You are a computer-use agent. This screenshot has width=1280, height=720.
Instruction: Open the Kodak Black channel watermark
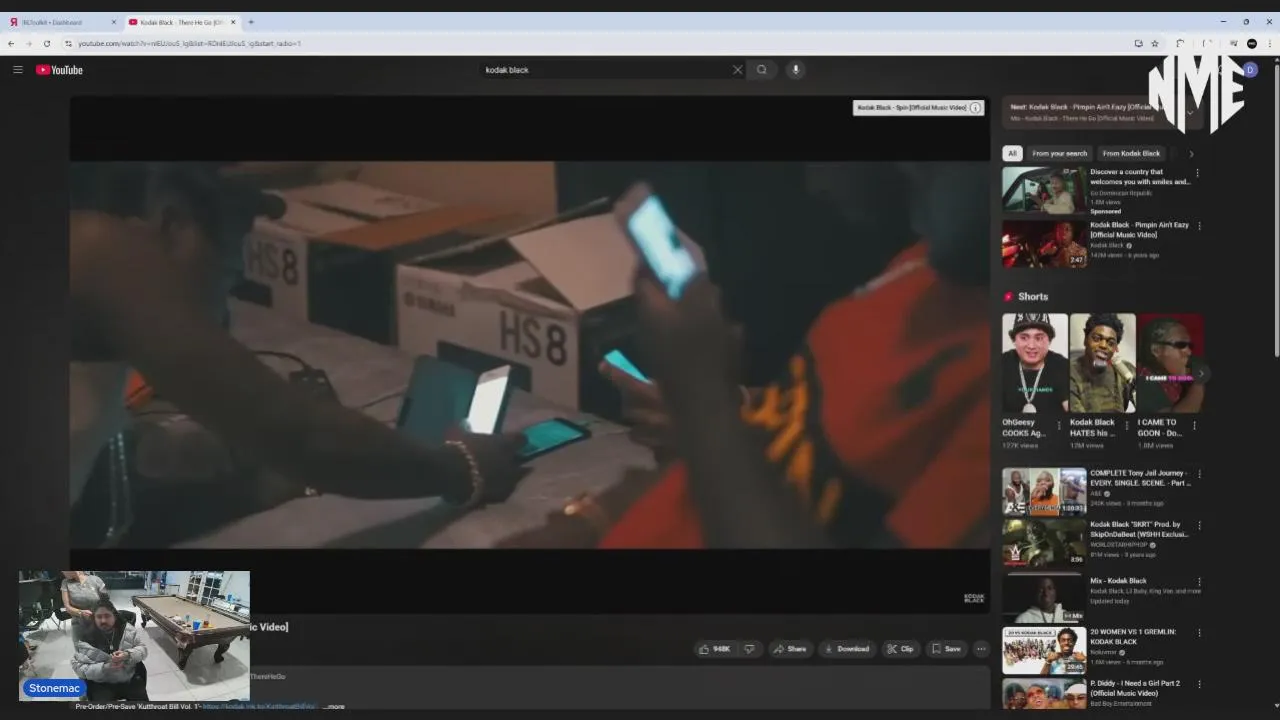click(x=974, y=598)
